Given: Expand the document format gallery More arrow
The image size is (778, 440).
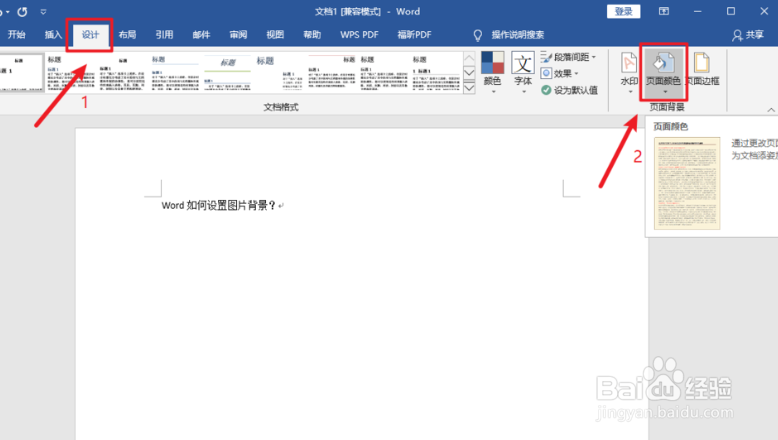Looking at the screenshot, I should 469,88.
